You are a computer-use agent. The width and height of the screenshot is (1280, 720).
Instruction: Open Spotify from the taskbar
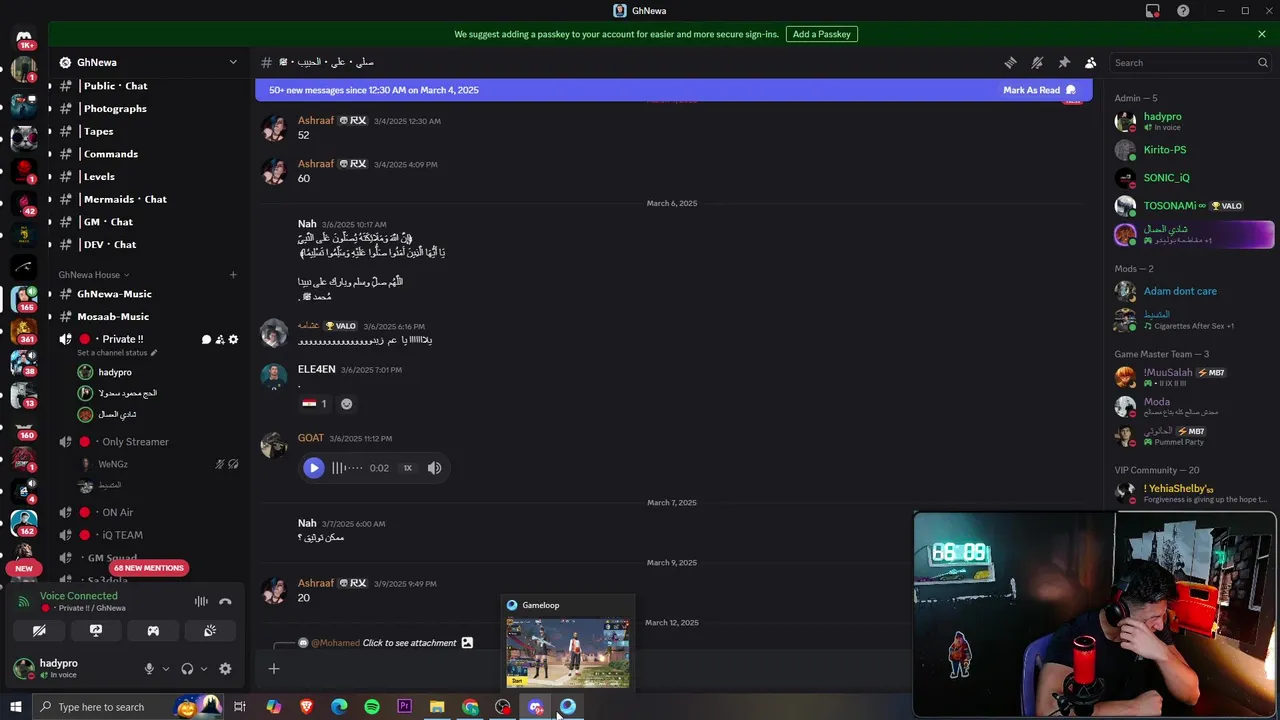372,707
